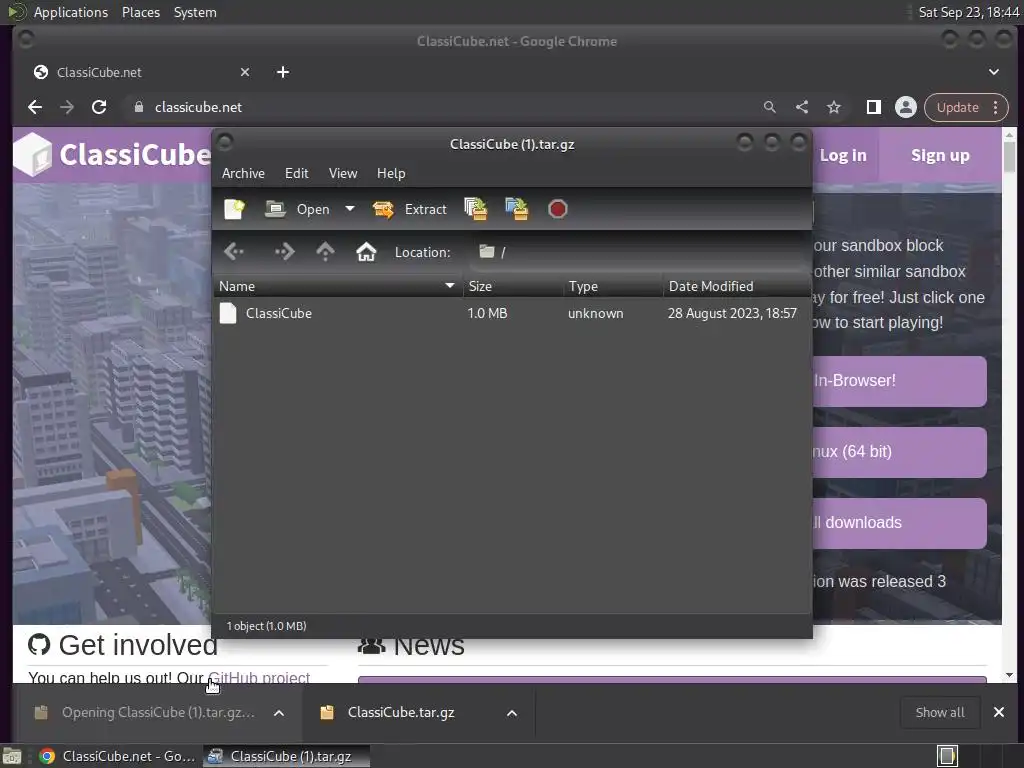Bookmark this page with star icon
Screen dimensions: 1024x768
[834, 107]
